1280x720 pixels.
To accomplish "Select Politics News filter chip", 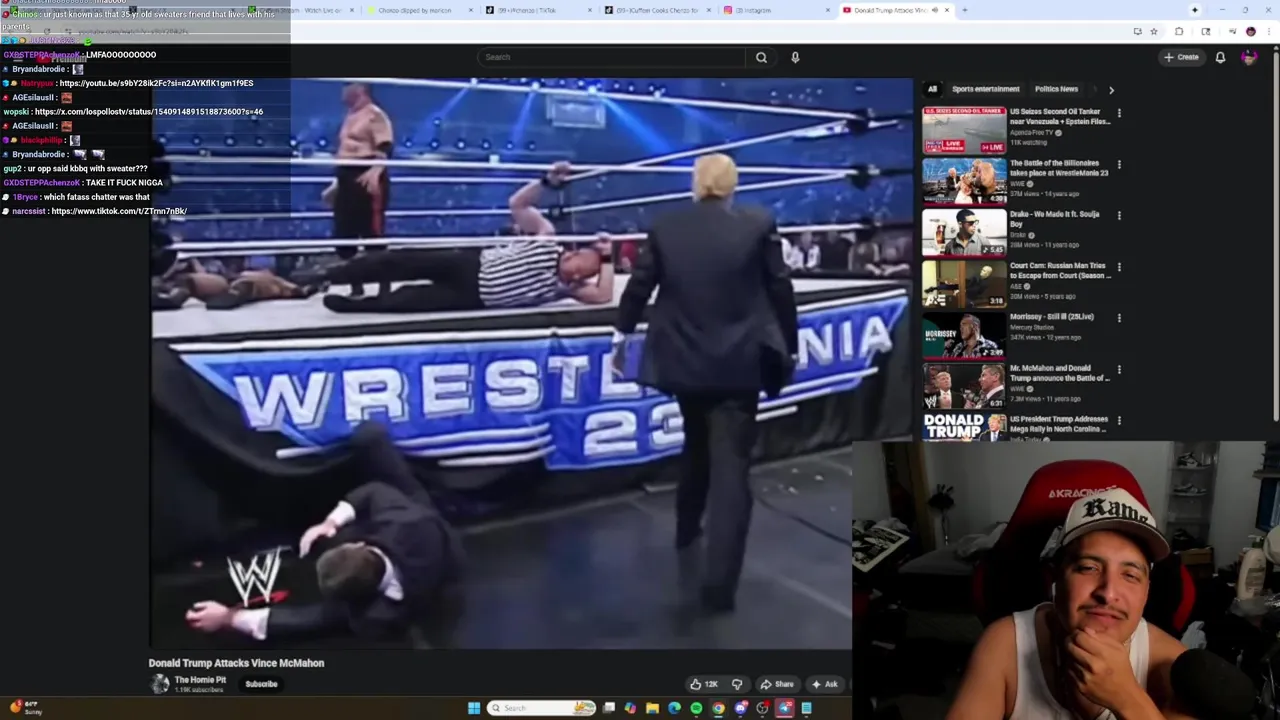I will [1056, 89].
